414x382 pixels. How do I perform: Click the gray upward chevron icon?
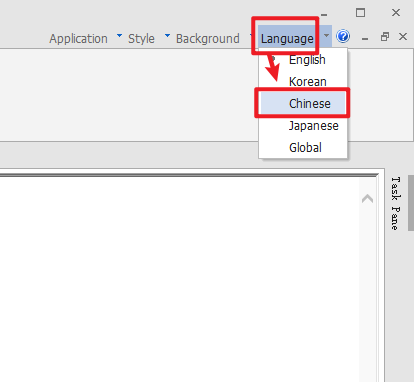(367, 199)
